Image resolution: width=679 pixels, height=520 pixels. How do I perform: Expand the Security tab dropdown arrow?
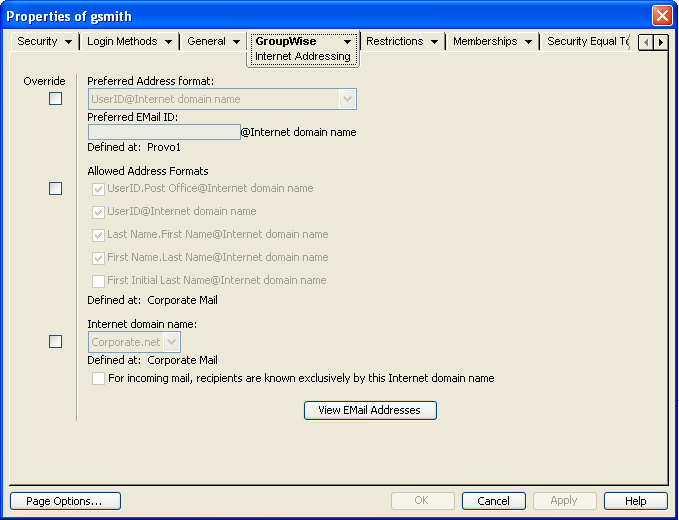[x=68, y=42]
